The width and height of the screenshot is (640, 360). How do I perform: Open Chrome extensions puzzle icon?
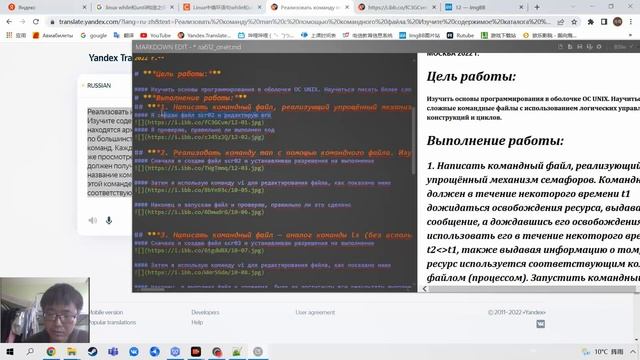pyautogui.click(x=590, y=22)
